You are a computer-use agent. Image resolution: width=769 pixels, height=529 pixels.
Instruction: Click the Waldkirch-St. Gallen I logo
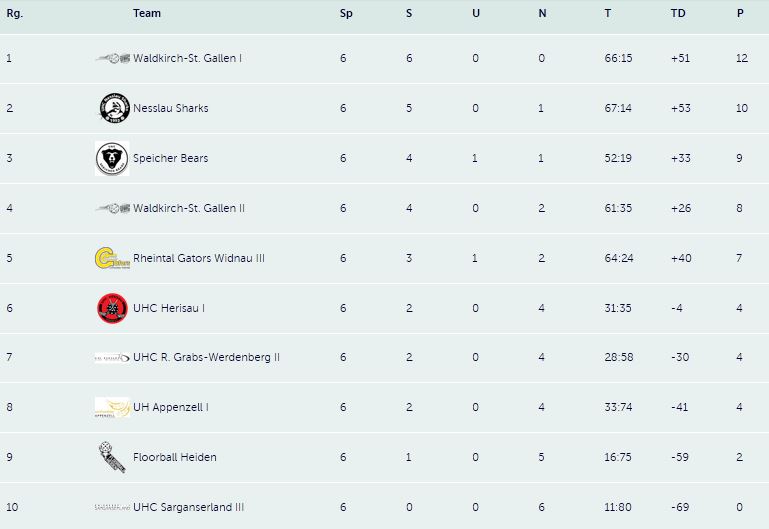tap(112, 58)
